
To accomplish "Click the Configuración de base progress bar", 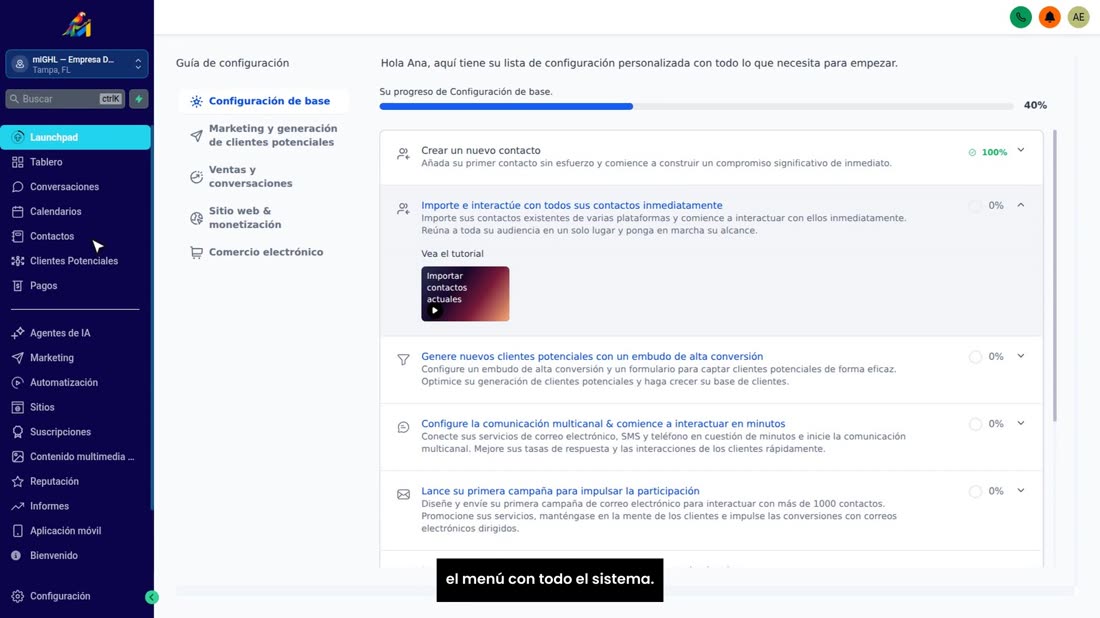I will coord(696,107).
